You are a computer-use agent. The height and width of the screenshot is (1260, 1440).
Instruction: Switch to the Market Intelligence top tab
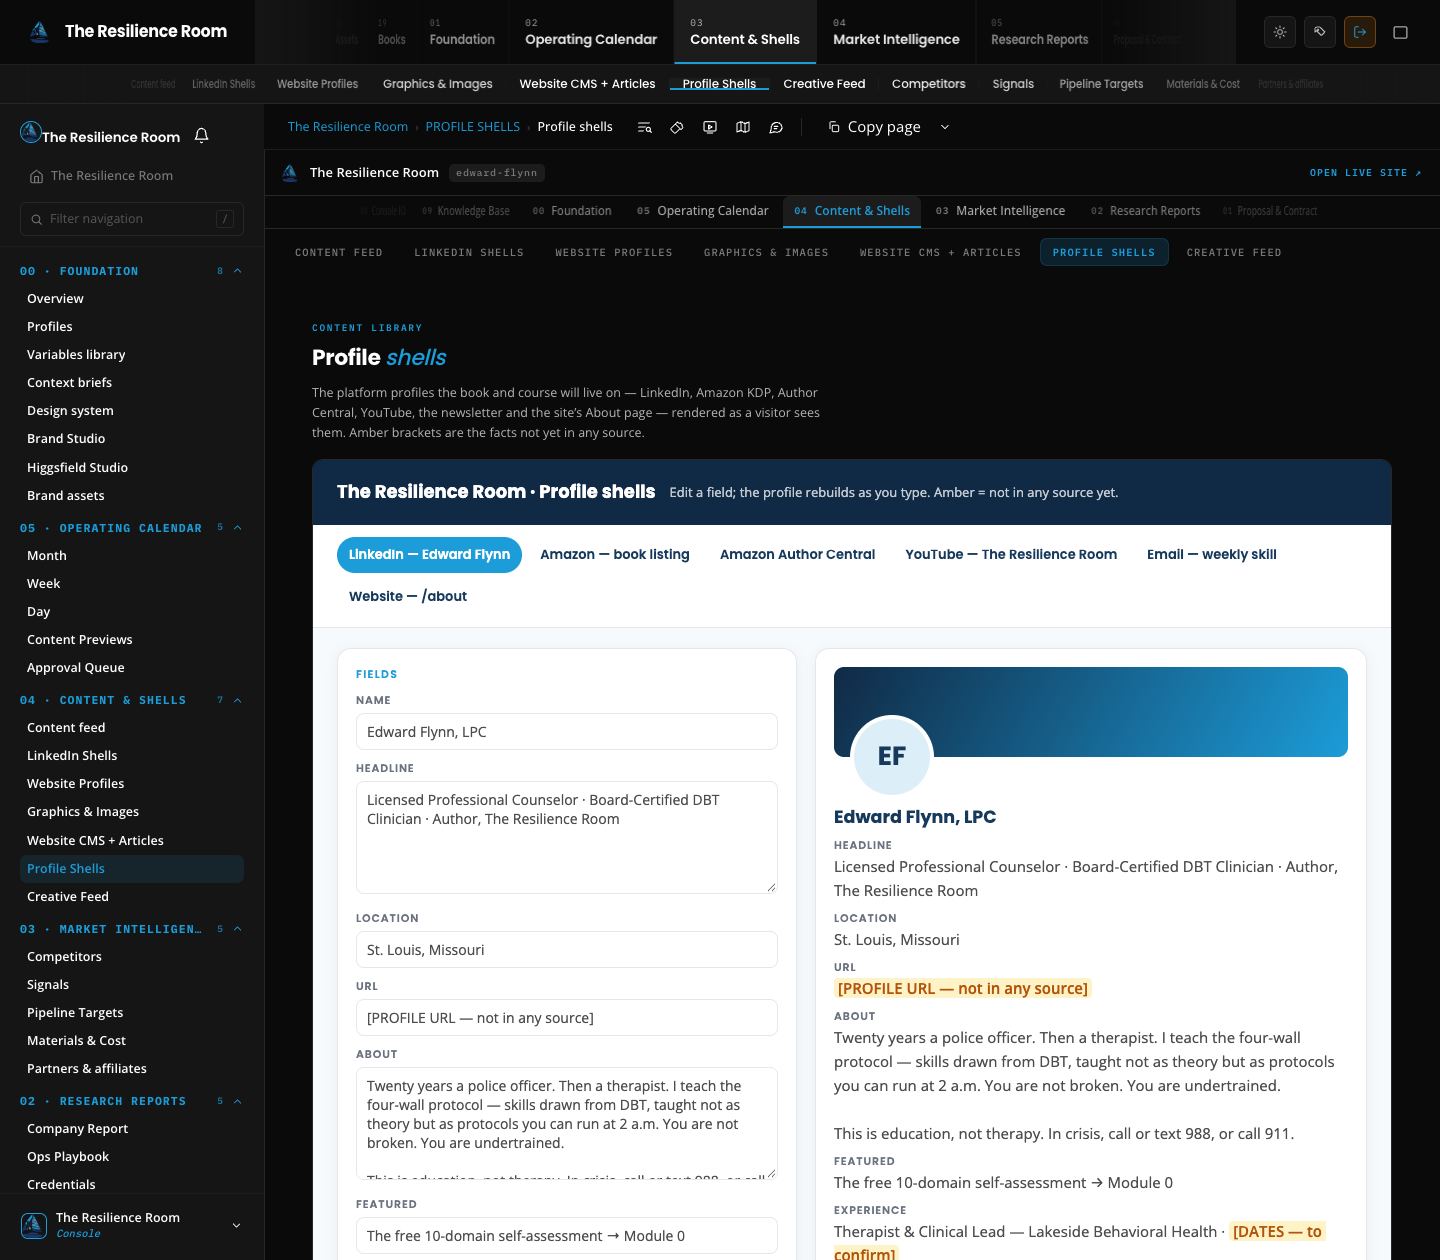point(896,32)
